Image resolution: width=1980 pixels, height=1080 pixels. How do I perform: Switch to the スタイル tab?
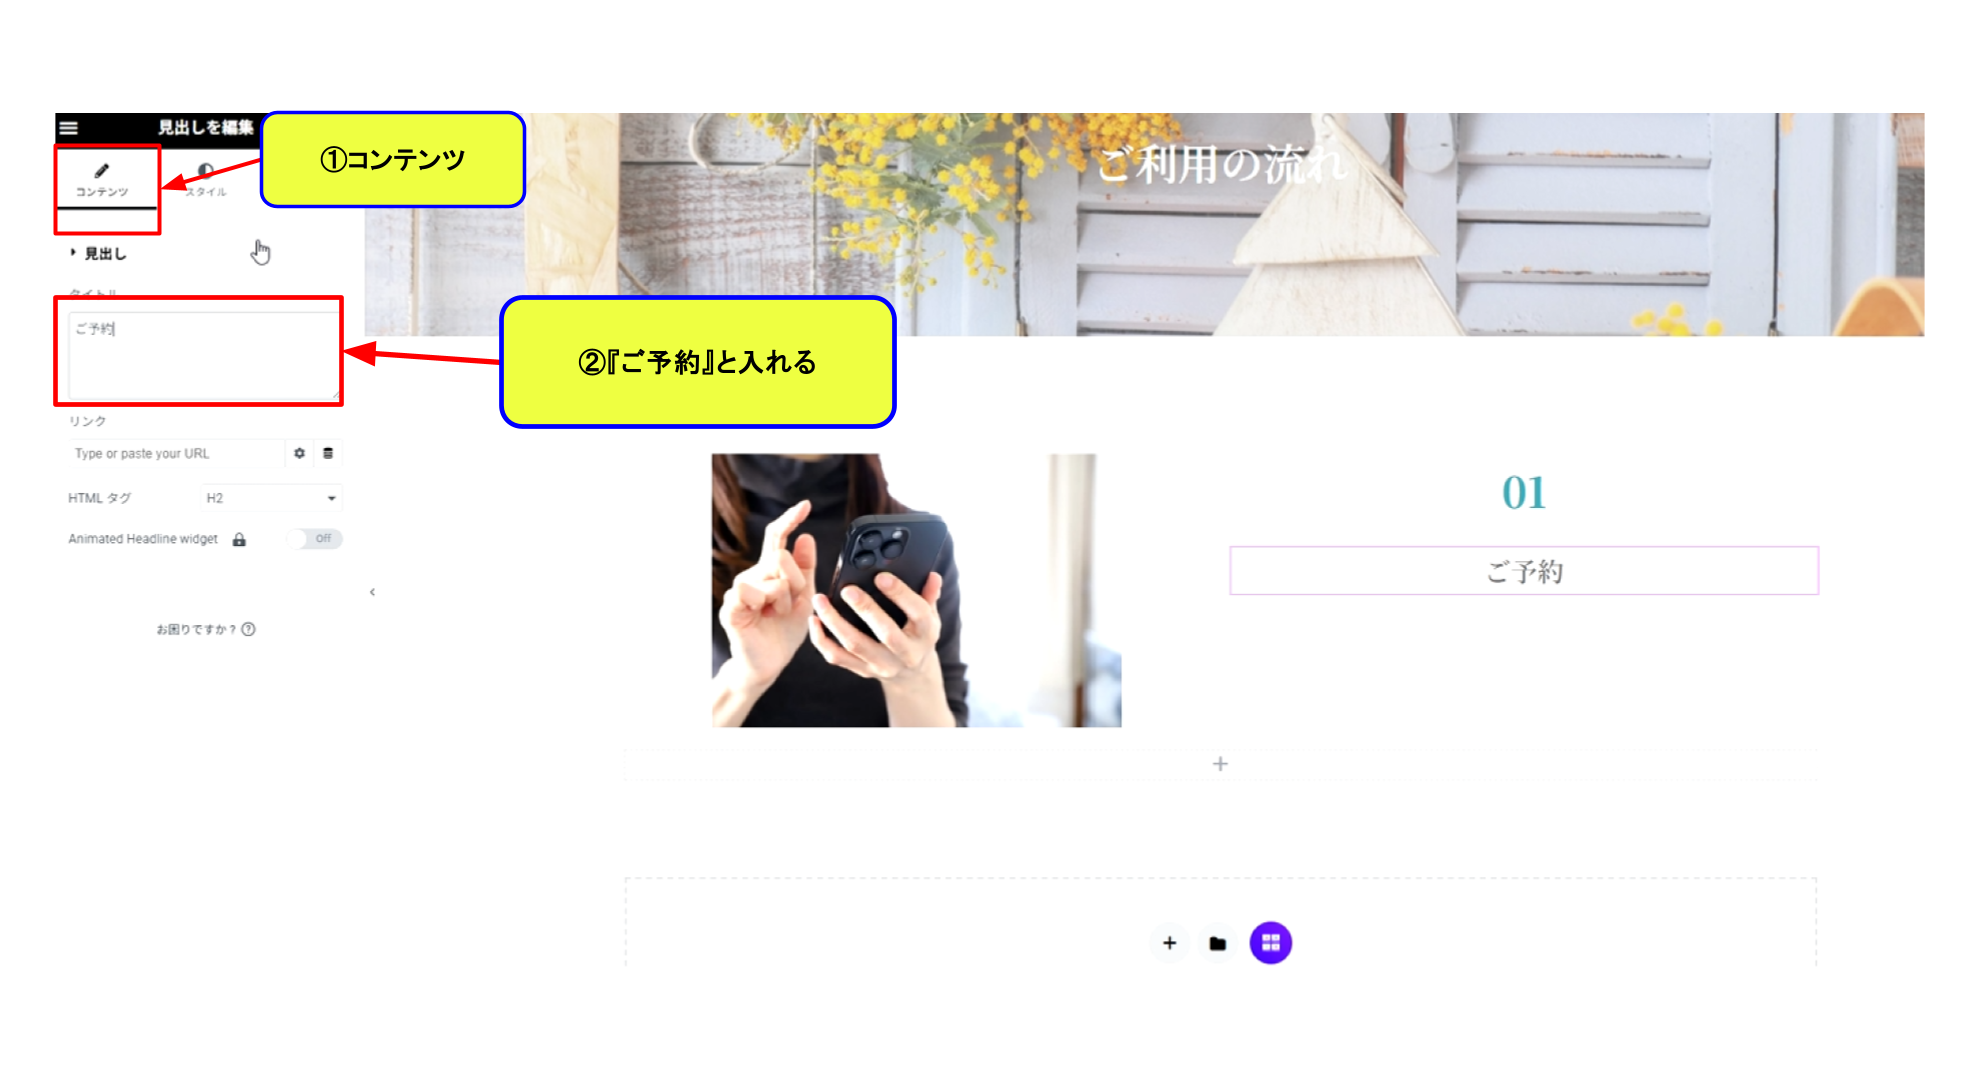[x=206, y=179]
